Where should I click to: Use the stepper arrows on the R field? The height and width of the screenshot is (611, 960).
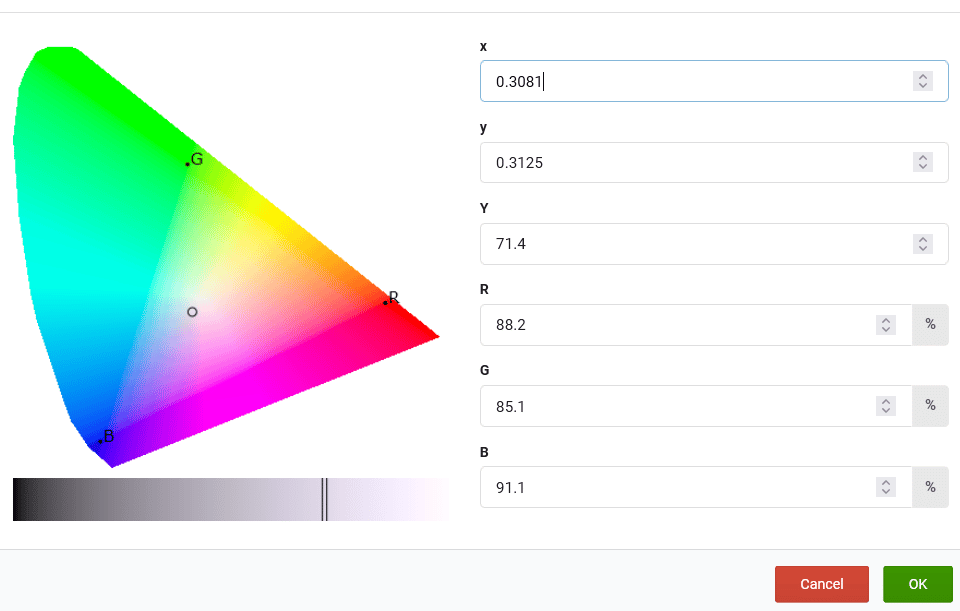pyautogui.click(x=885, y=325)
